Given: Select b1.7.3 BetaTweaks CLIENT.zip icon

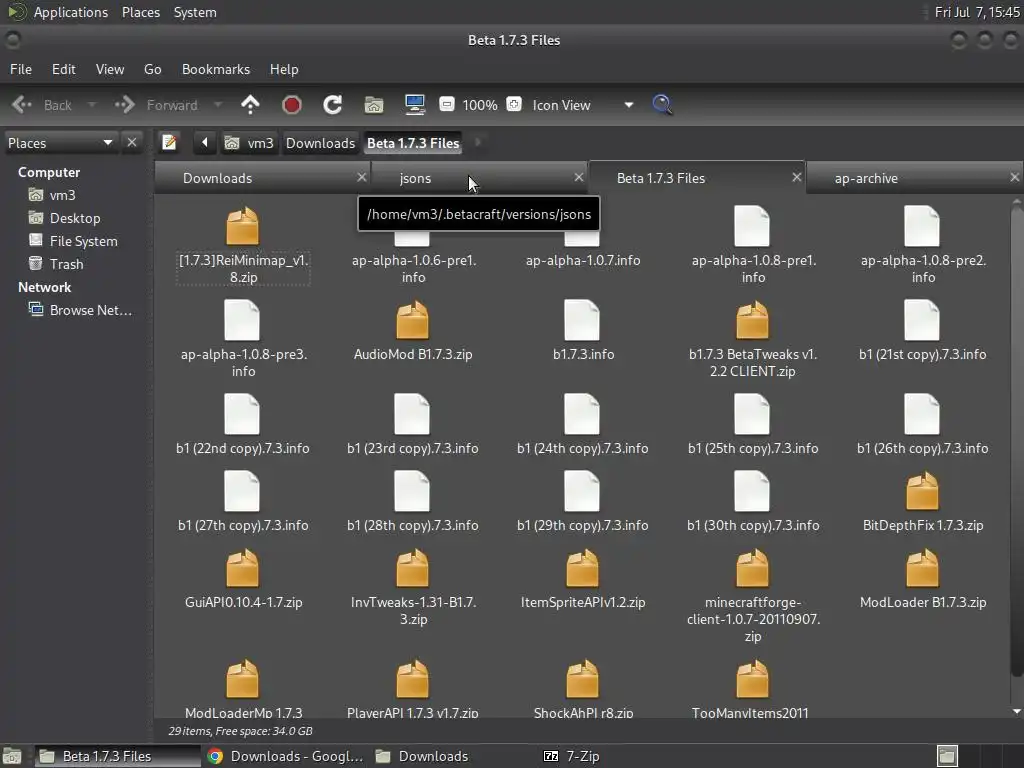Looking at the screenshot, I should click(752, 320).
